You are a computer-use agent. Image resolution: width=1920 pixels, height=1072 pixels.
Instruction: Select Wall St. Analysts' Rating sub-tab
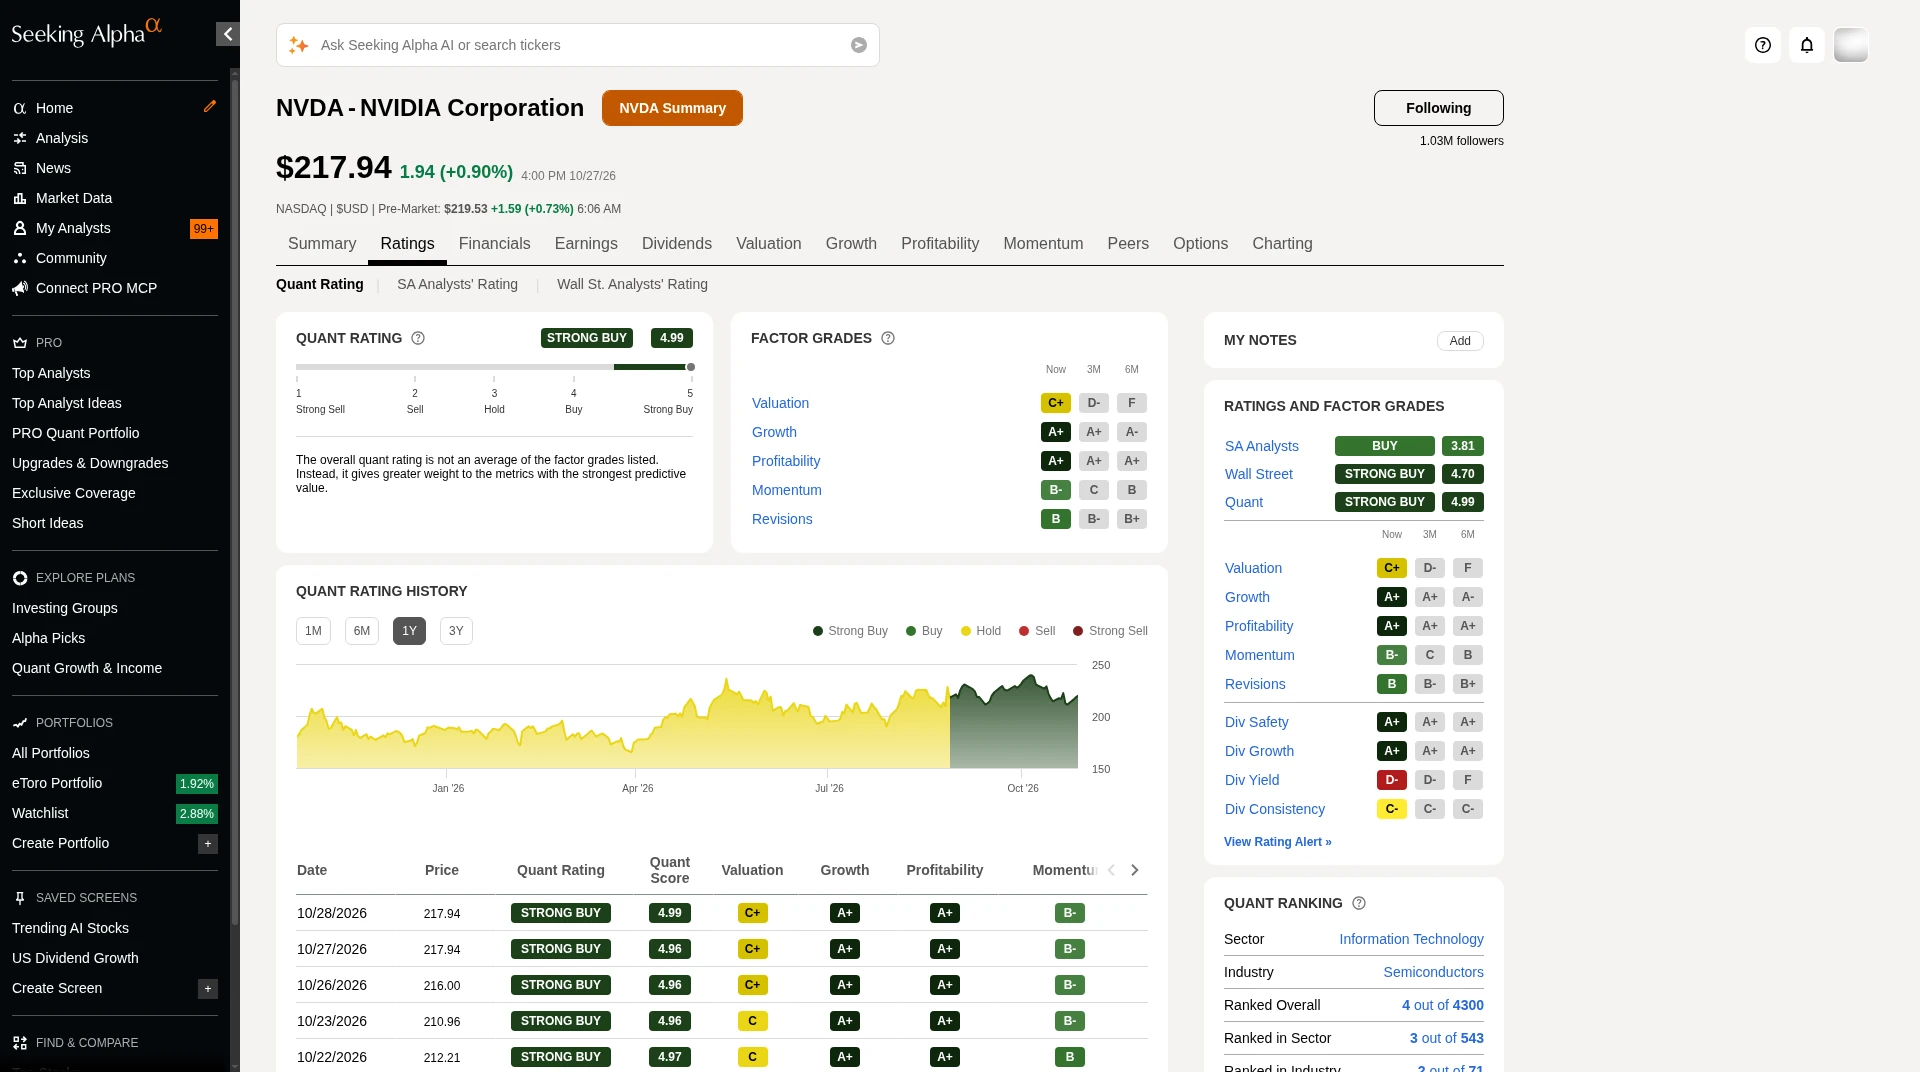pyautogui.click(x=632, y=284)
